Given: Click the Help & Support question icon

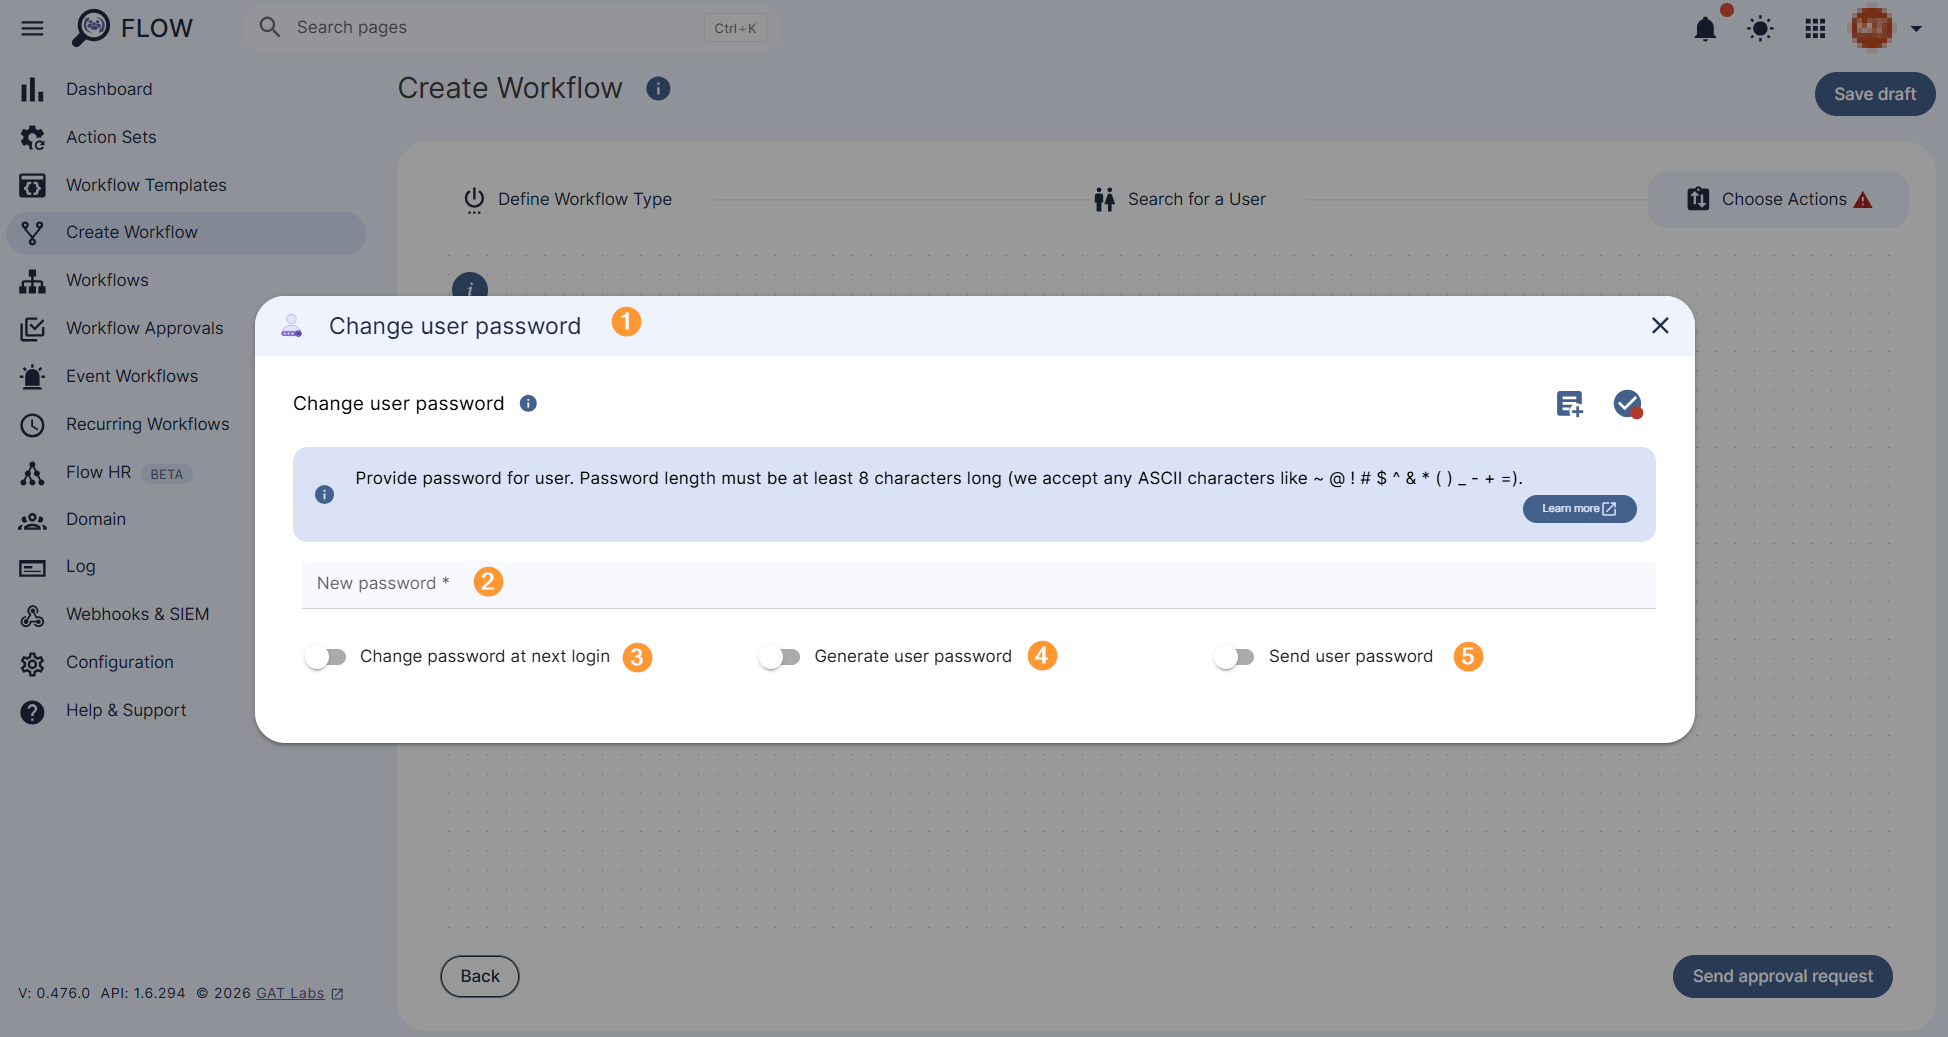Looking at the screenshot, I should (x=33, y=711).
